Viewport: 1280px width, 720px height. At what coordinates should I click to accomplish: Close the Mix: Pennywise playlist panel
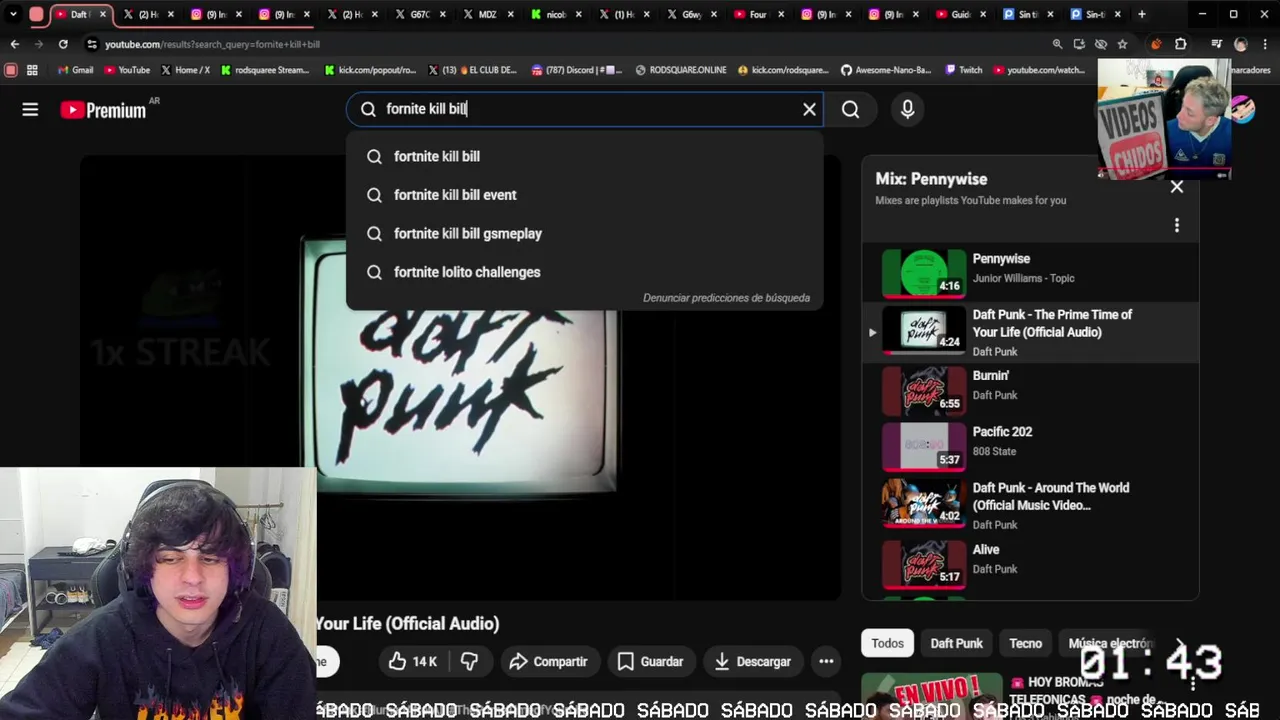point(1176,186)
